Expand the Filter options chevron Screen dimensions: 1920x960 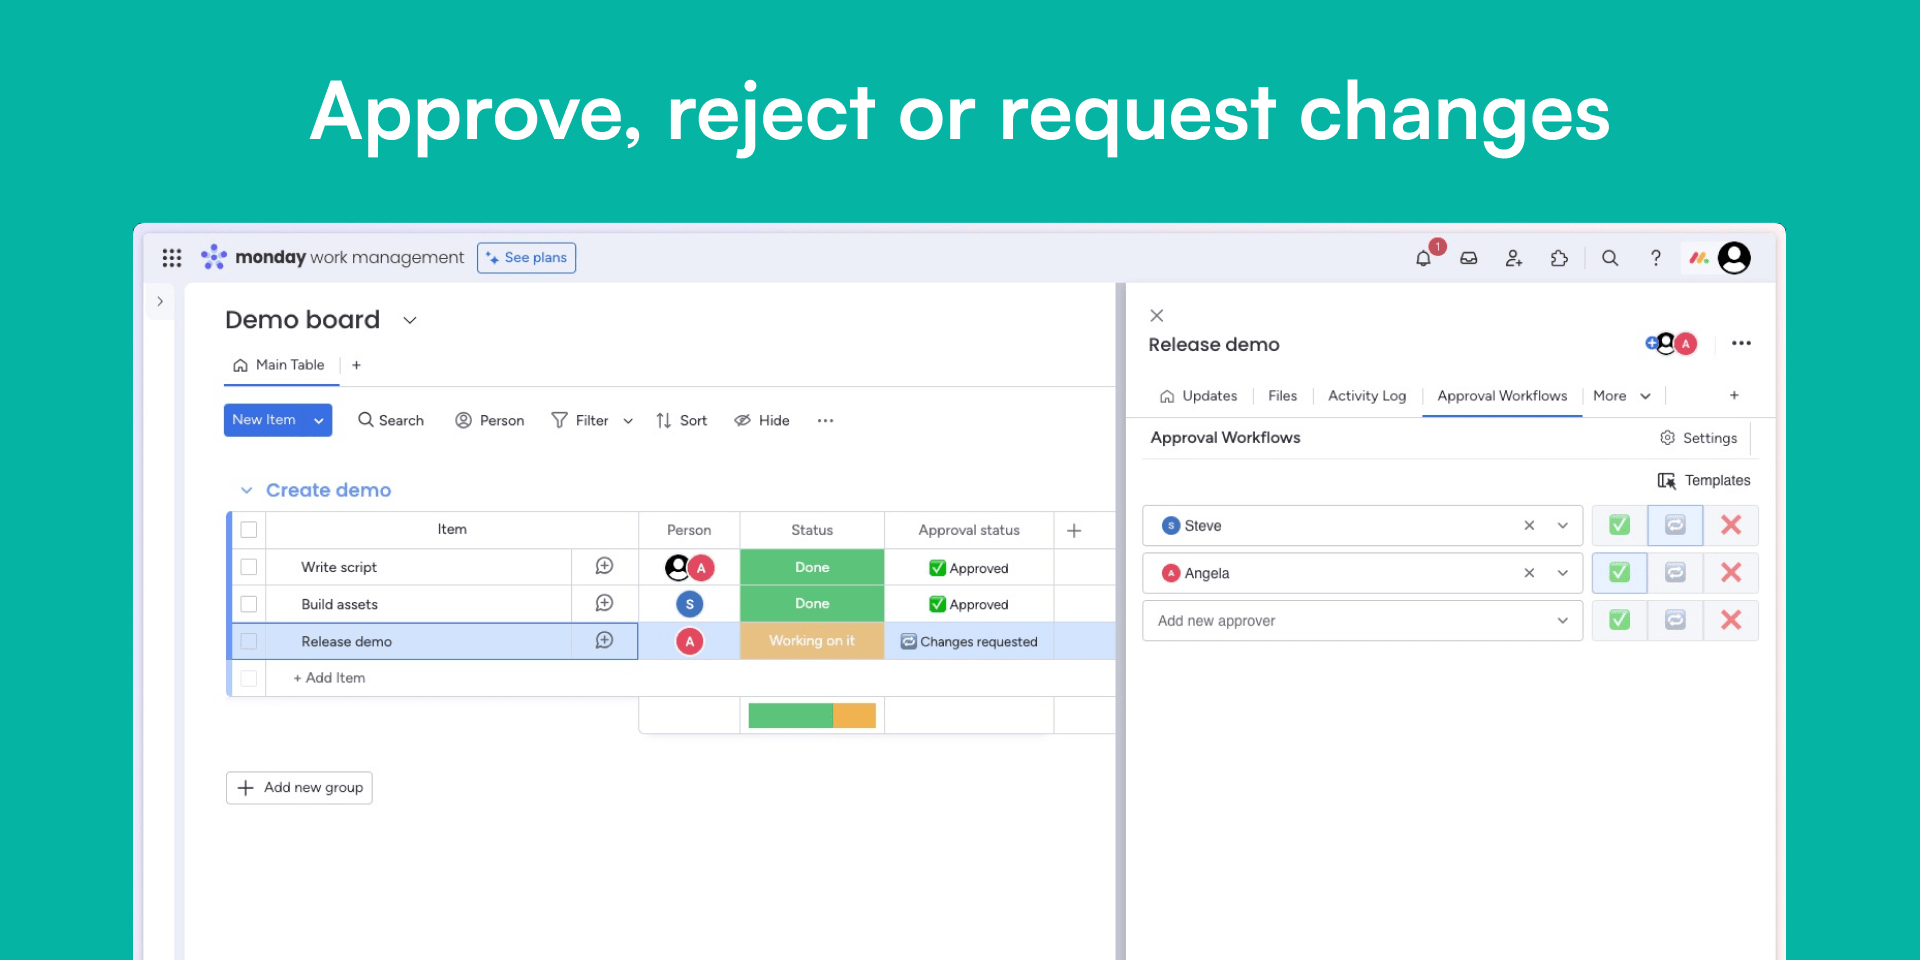click(628, 421)
